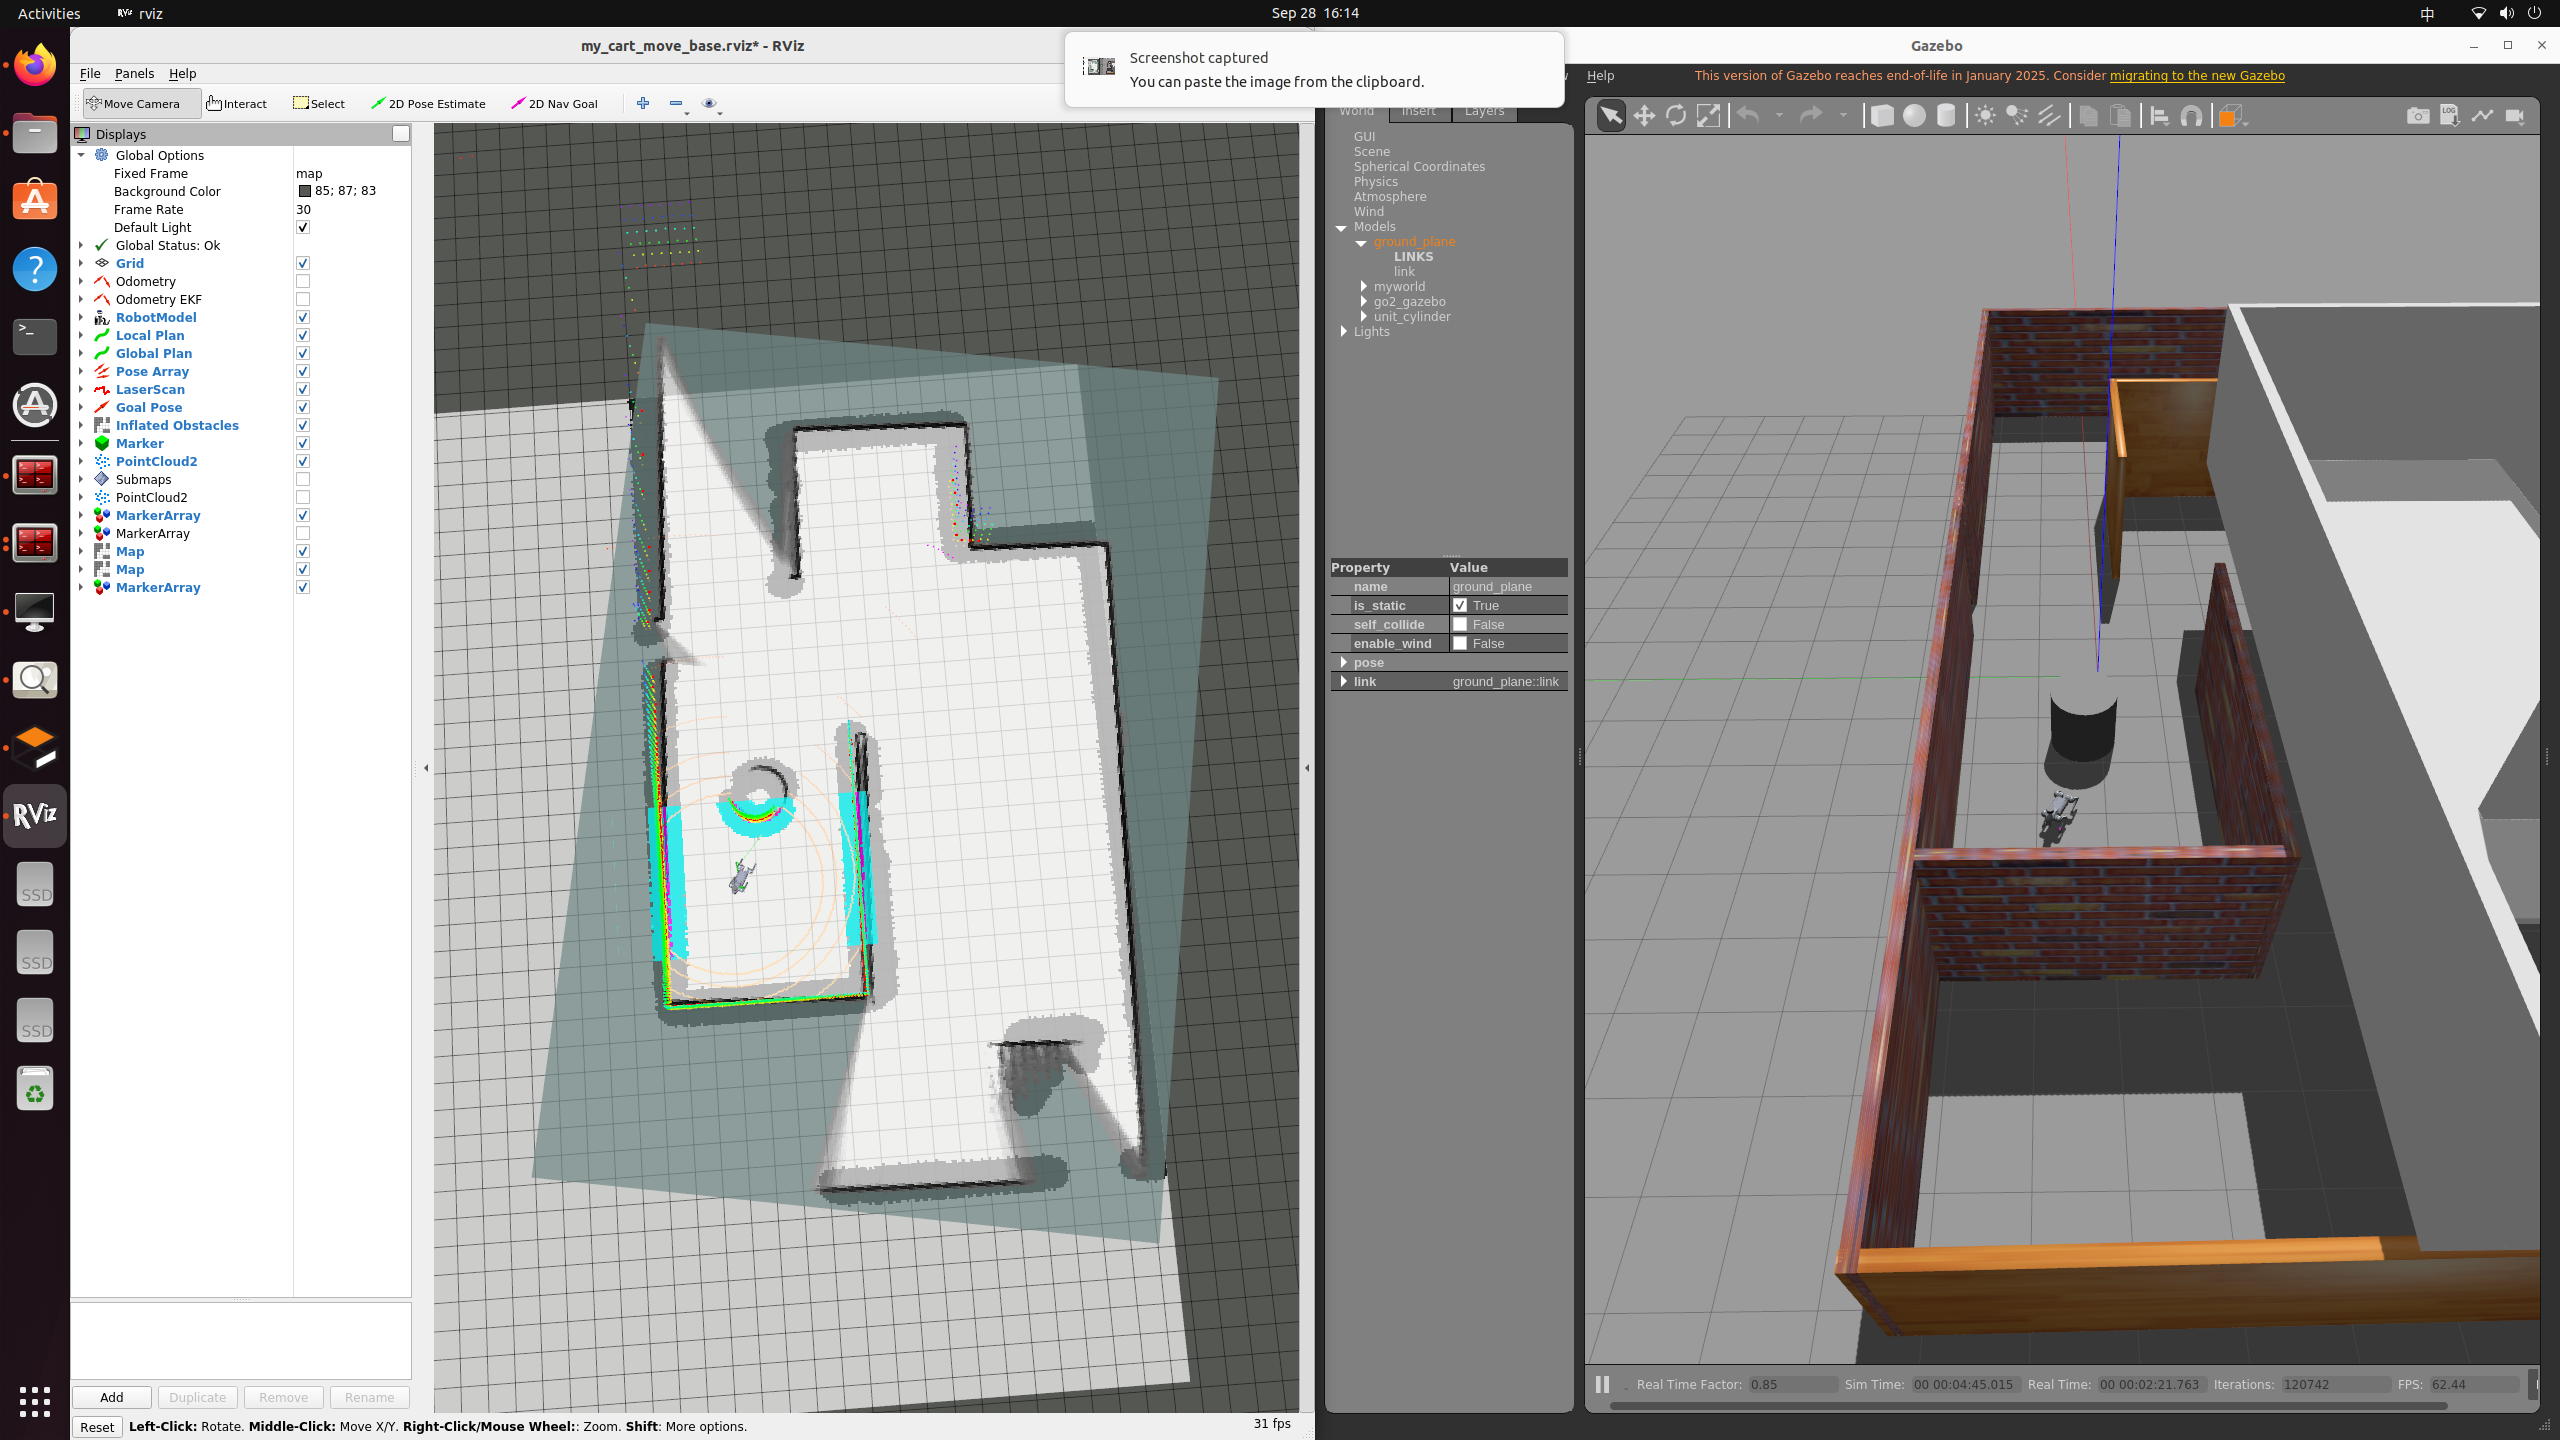This screenshot has width=2560, height=1440.
Task: Toggle the self_collide checkbox
Action: (1460, 624)
